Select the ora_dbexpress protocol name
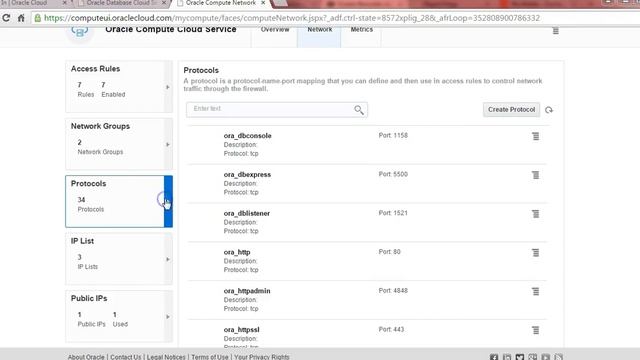The height and width of the screenshot is (360, 640). 247,174
